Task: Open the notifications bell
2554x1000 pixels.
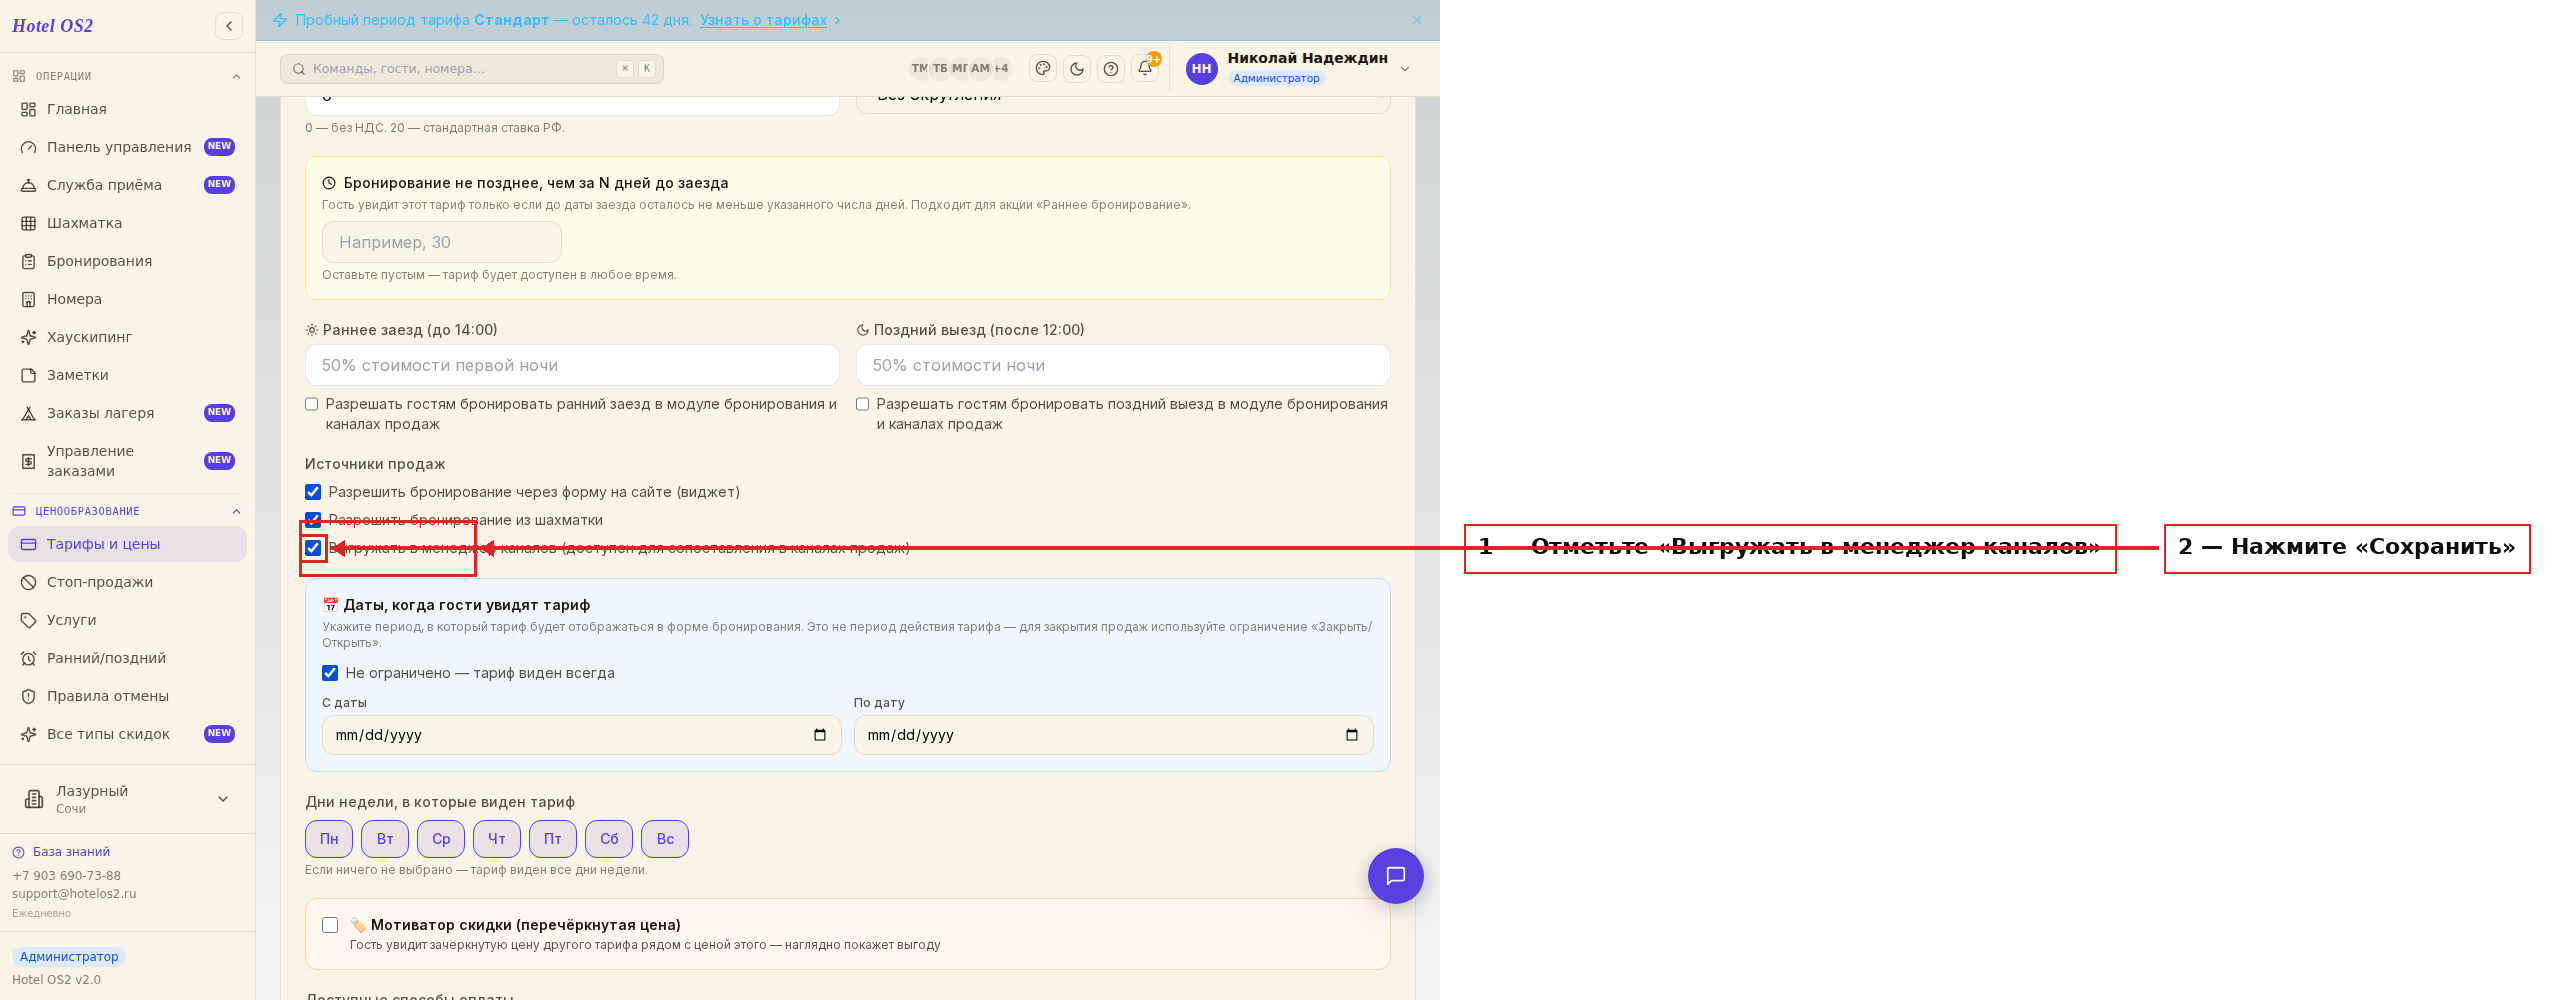Action: [x=1145, y=69]
